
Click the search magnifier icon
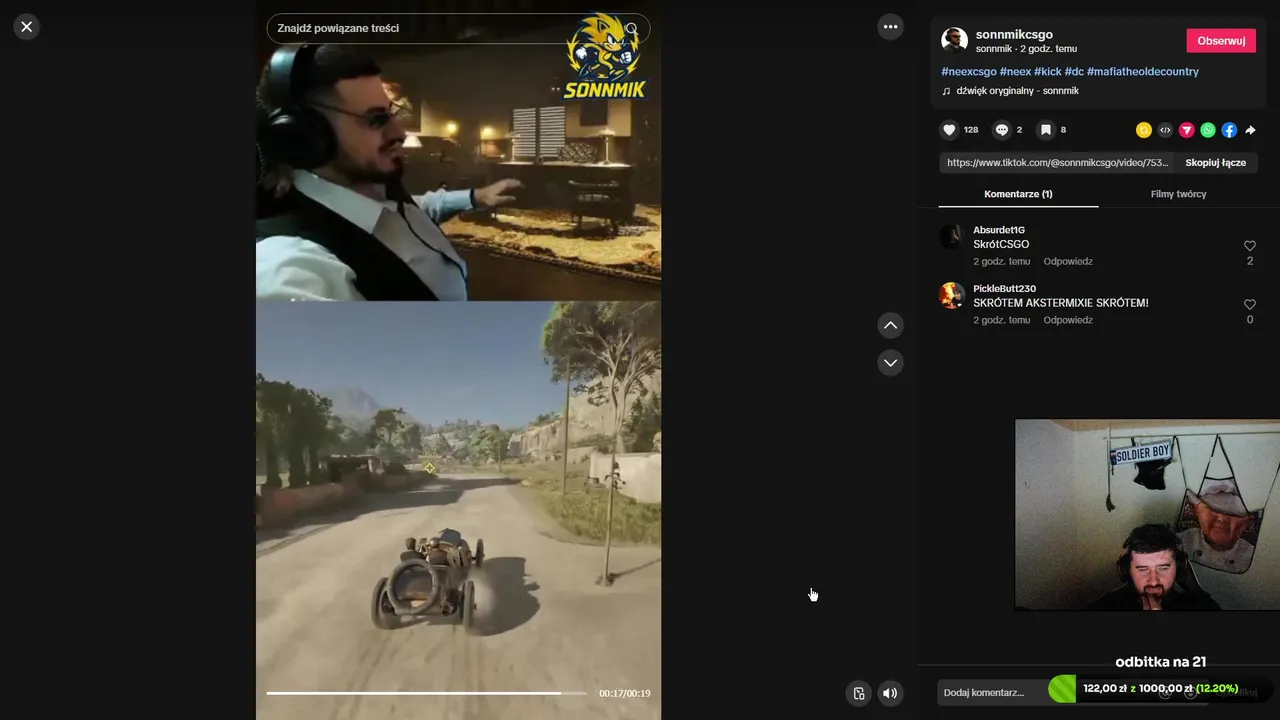[x=632, y=28]
